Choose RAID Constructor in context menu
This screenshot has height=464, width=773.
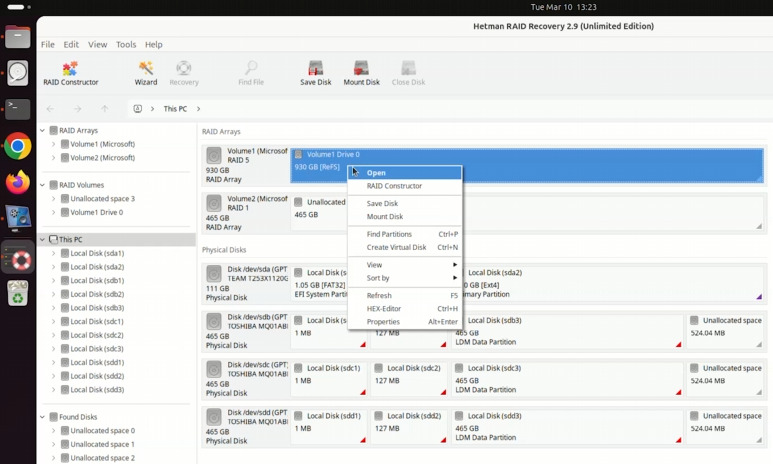[405, 186]
